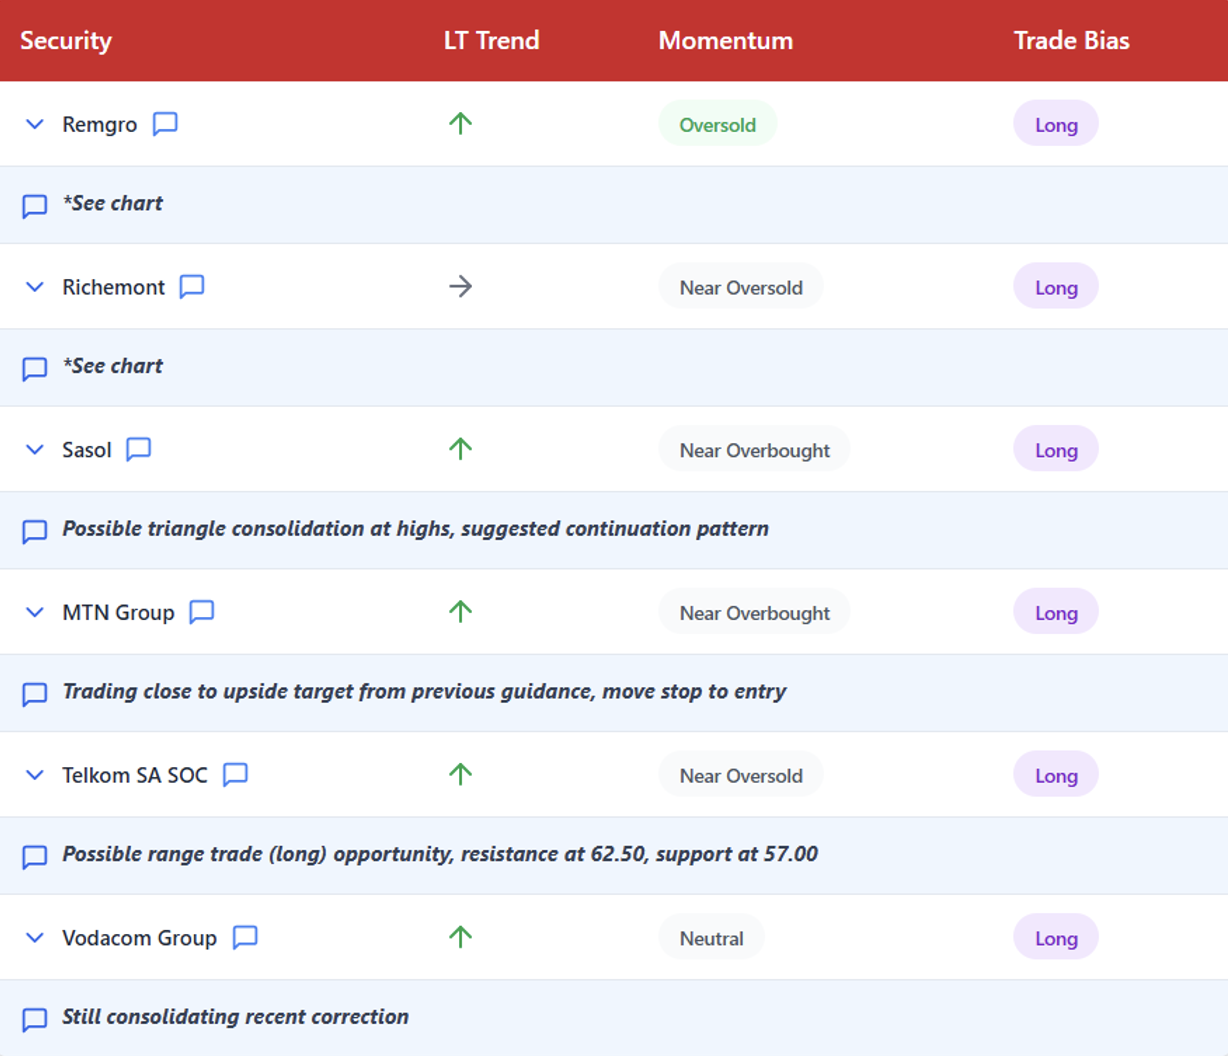Open the comment icon beside Richemont
The height and width of the screenshot is (1056, 1228).
click(x=192, y=287)
